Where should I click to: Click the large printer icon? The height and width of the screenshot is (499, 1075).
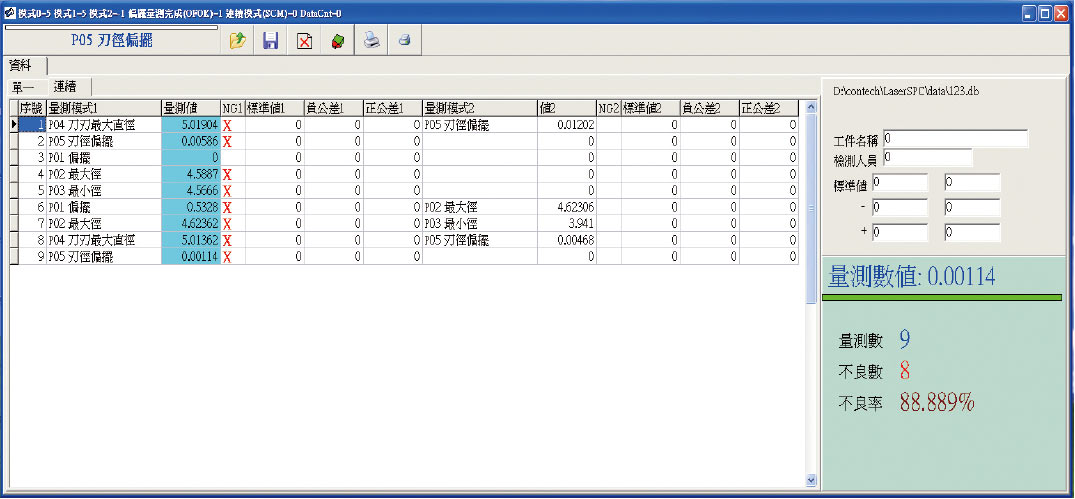click(371, 41)
